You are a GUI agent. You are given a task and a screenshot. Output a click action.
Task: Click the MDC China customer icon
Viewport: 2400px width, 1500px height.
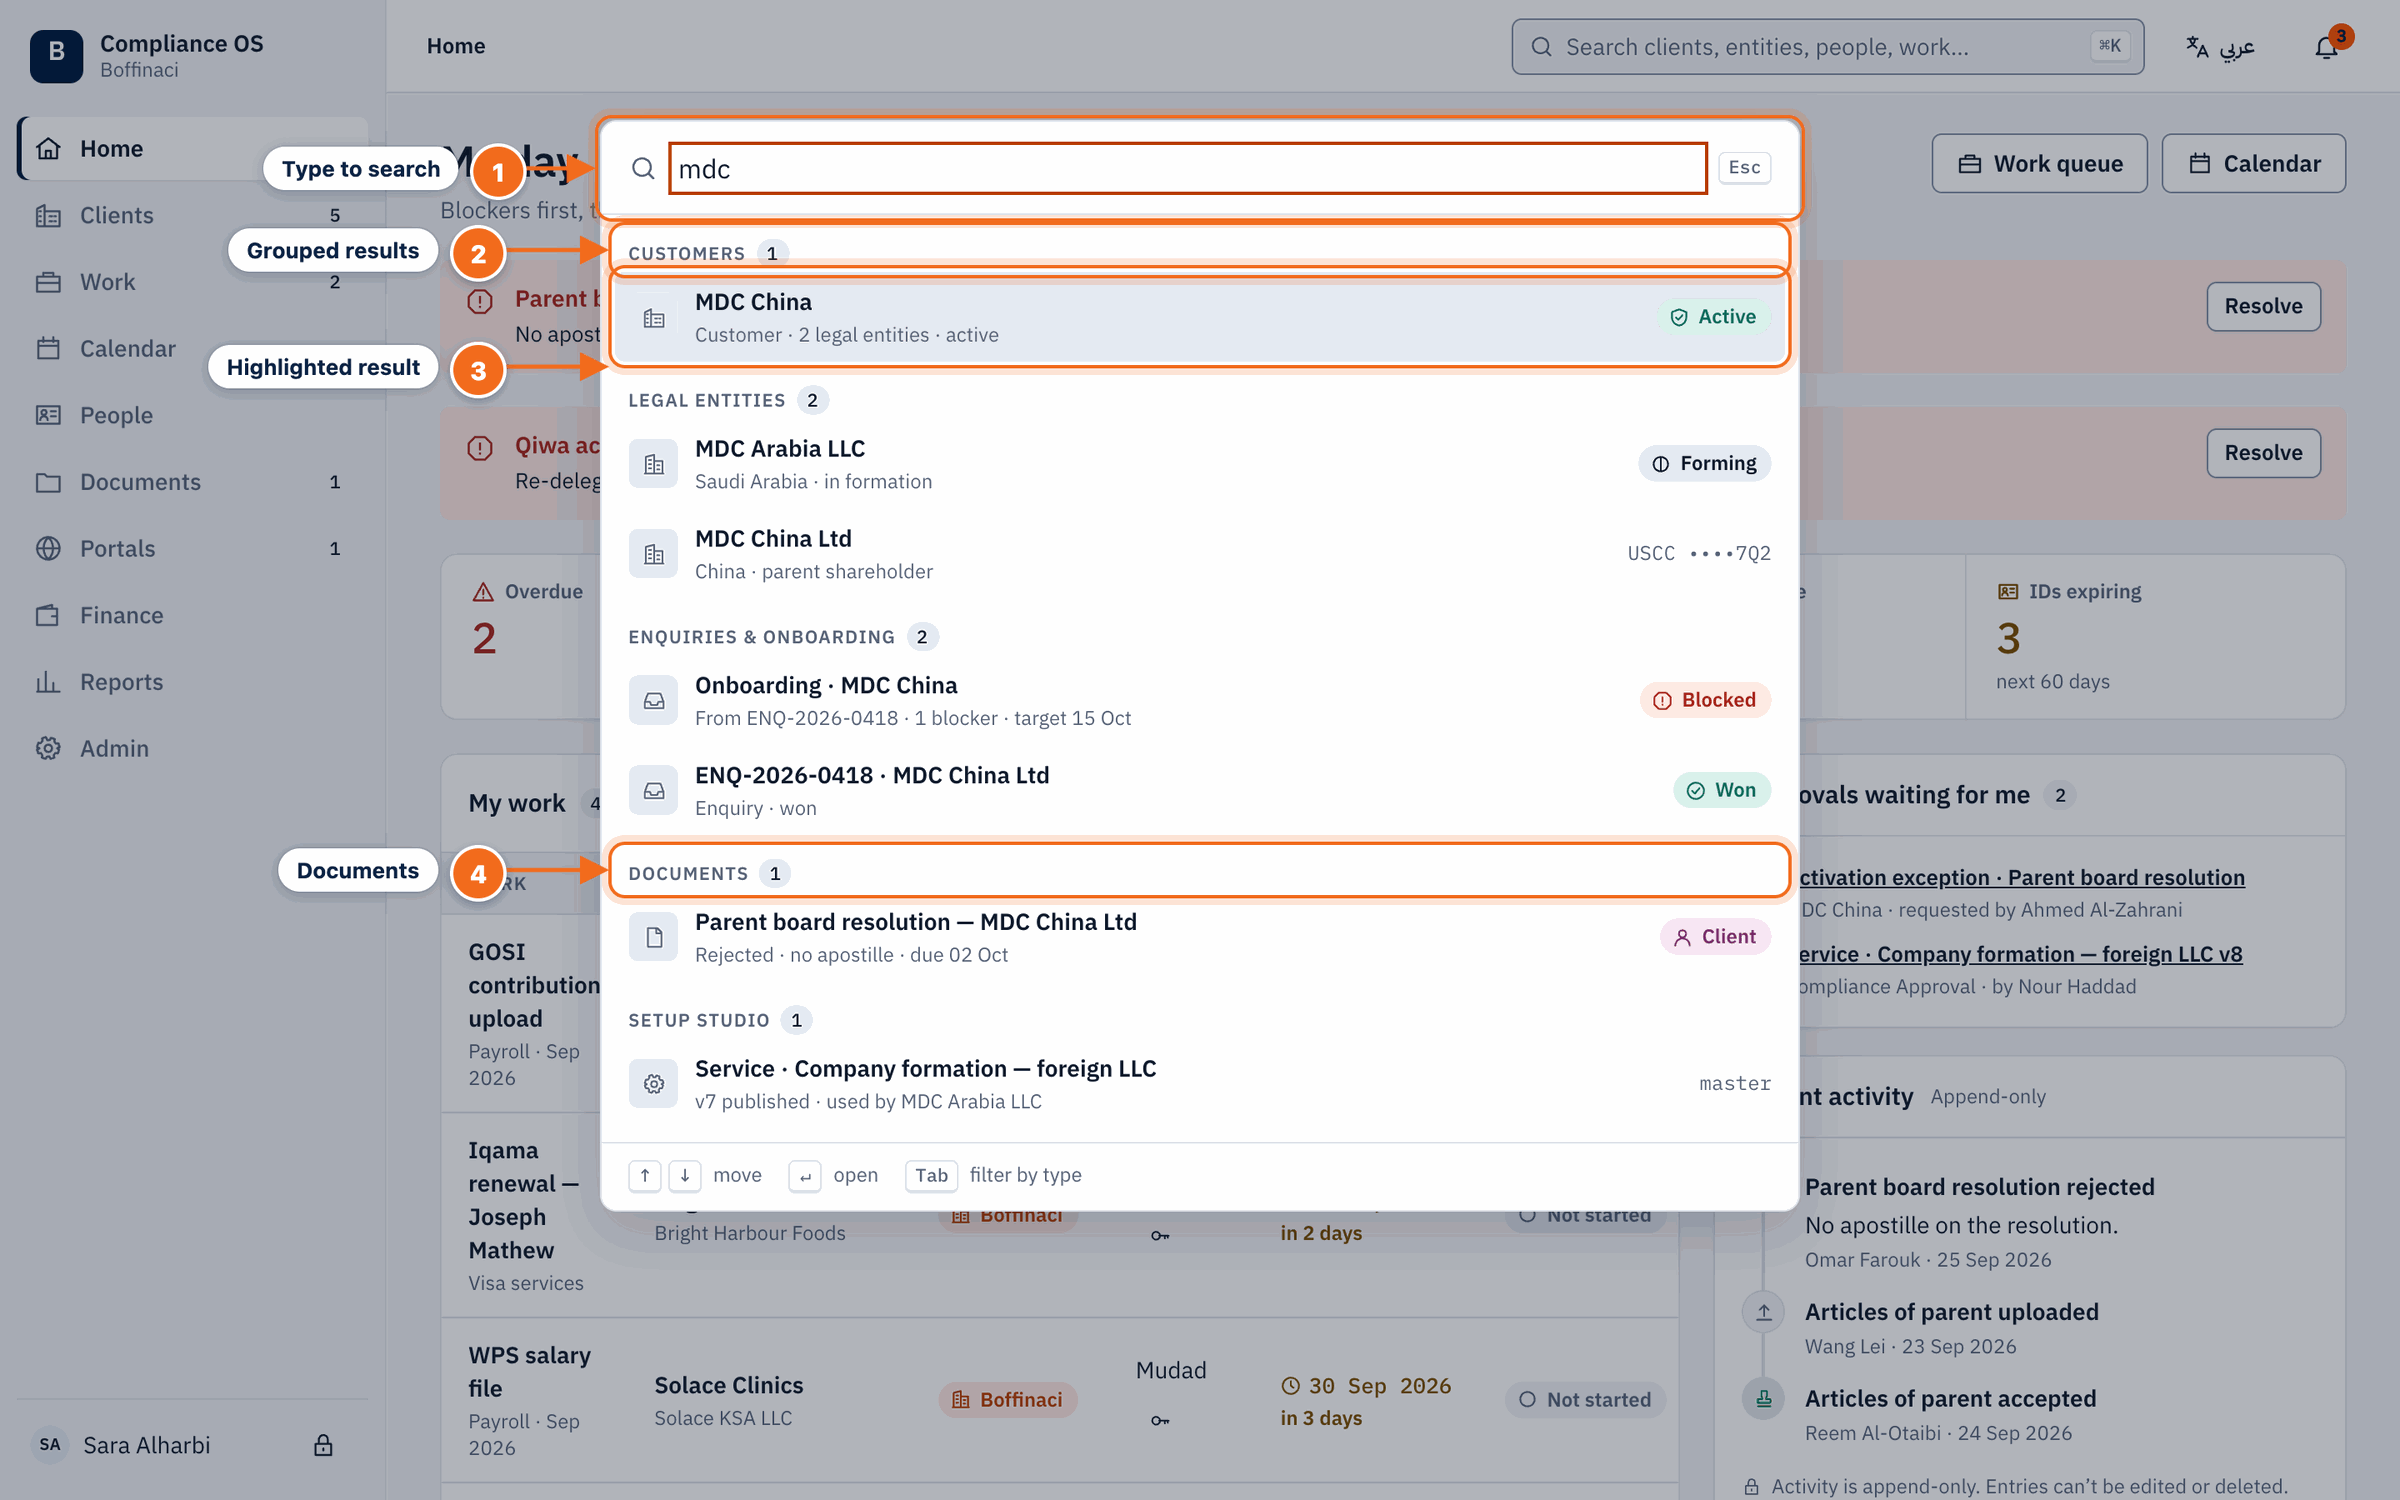coord(653,318)
